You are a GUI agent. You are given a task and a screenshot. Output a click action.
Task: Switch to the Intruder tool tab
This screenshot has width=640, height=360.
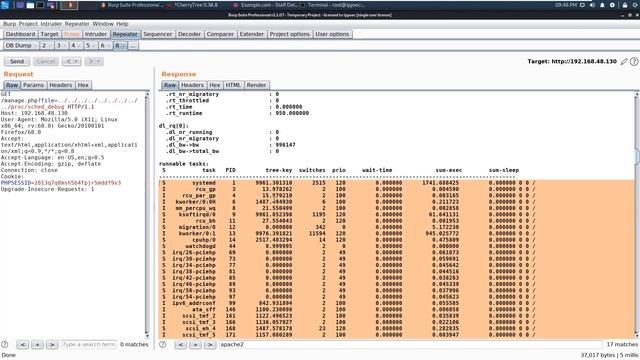pos(96,34)
